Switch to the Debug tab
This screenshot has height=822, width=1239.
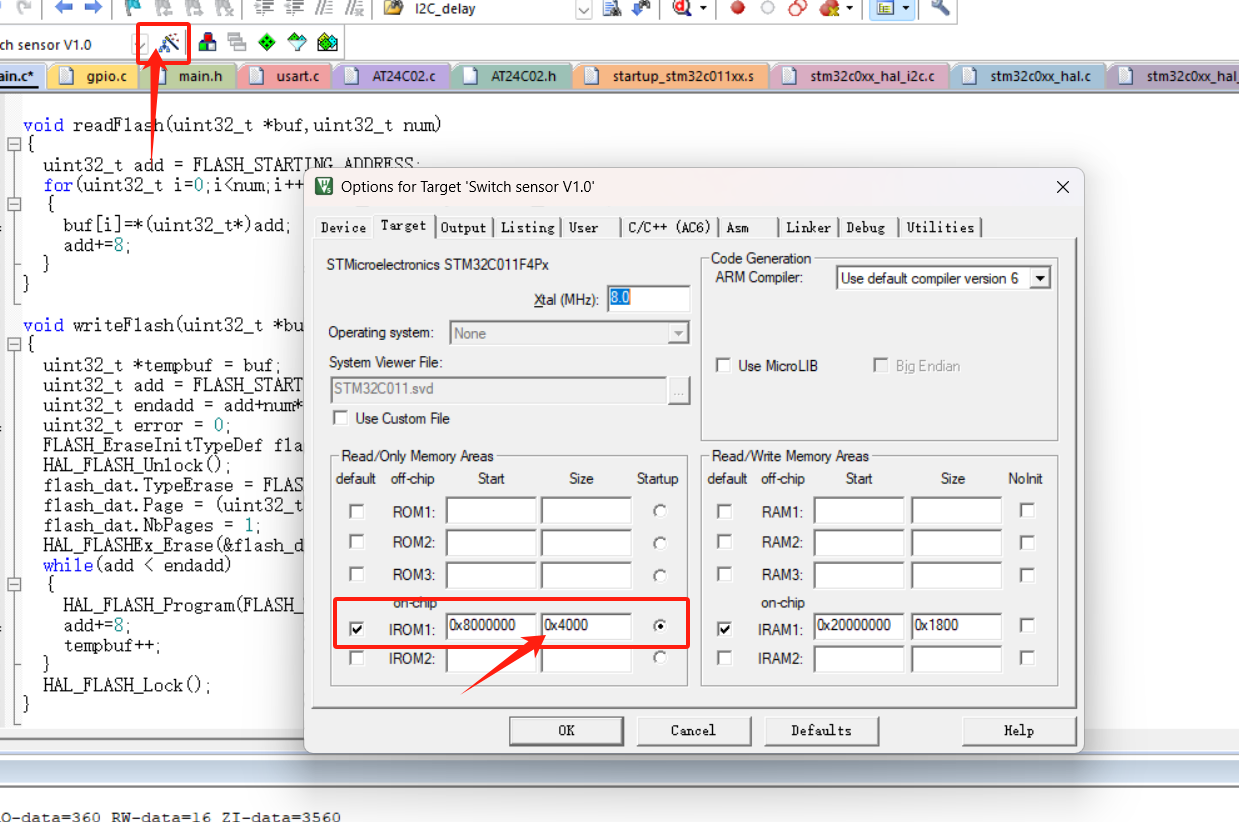[867, 228]
